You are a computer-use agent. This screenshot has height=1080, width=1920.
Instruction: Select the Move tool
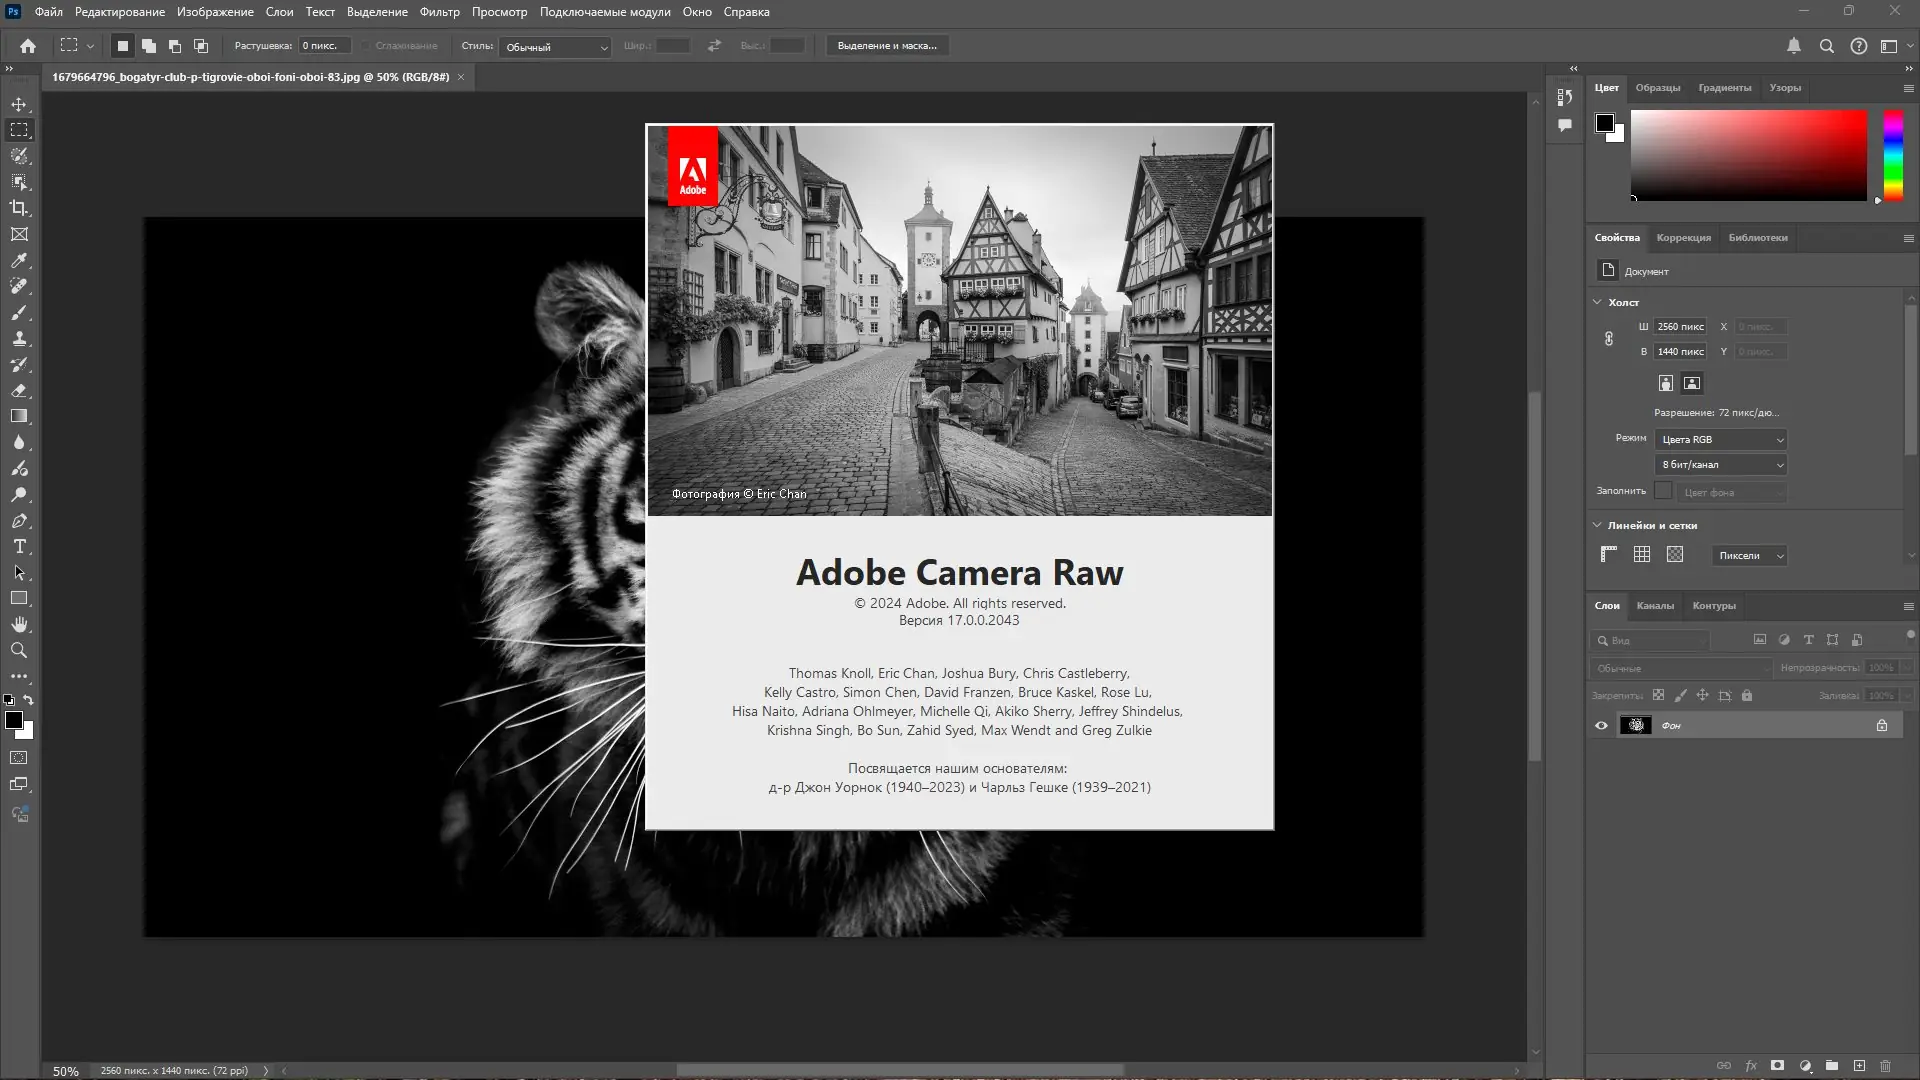[x=19, y=104]
